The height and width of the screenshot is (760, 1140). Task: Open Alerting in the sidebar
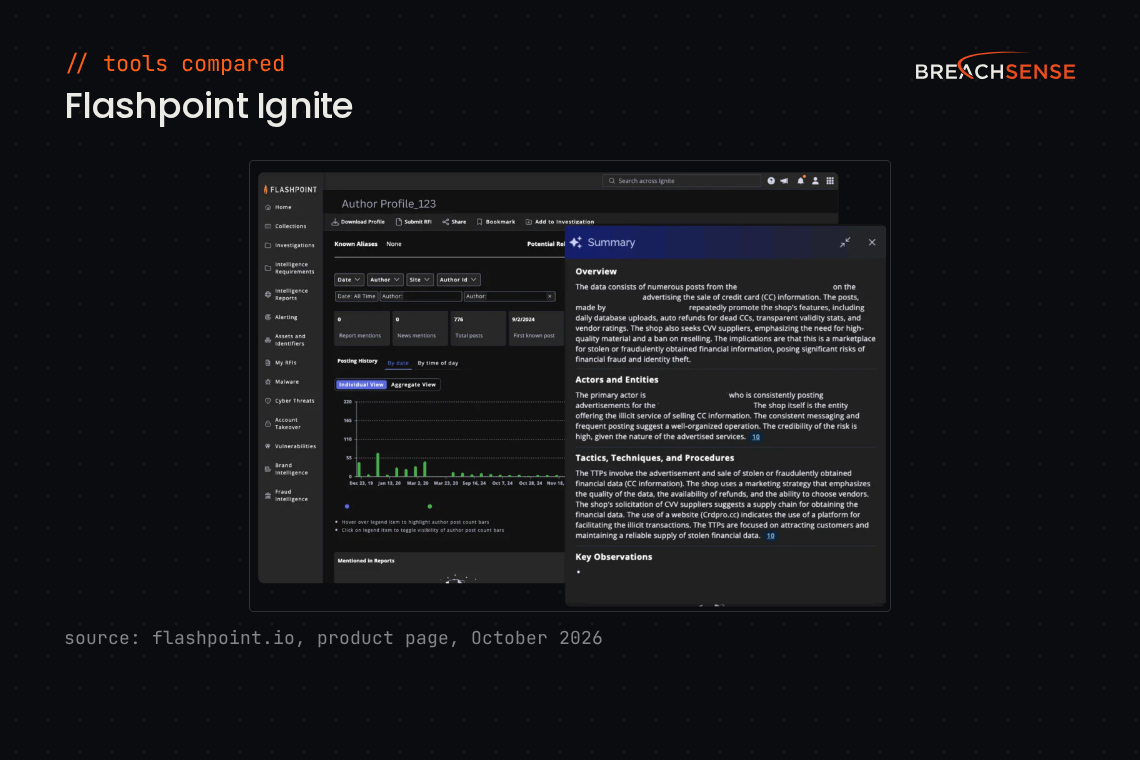pos(281,317)
